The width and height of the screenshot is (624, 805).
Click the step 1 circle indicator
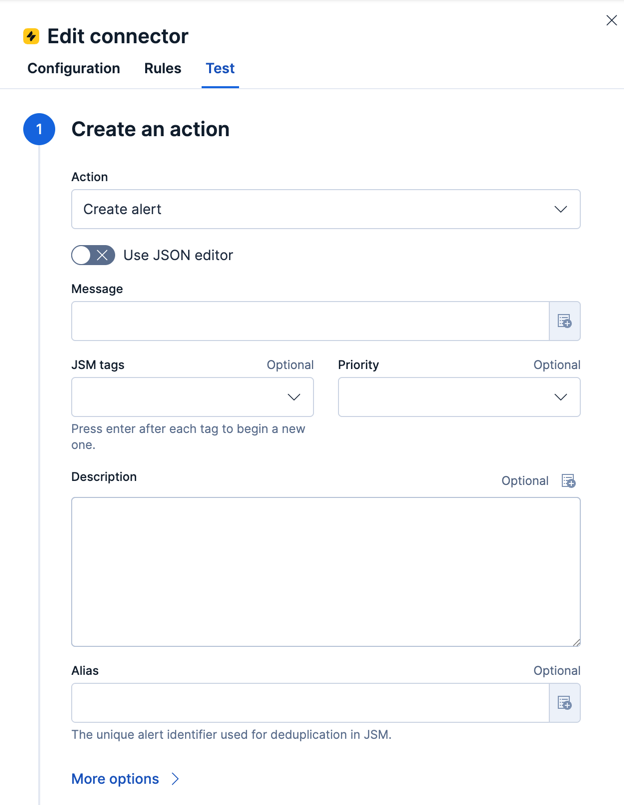click(x=38, y=129)
